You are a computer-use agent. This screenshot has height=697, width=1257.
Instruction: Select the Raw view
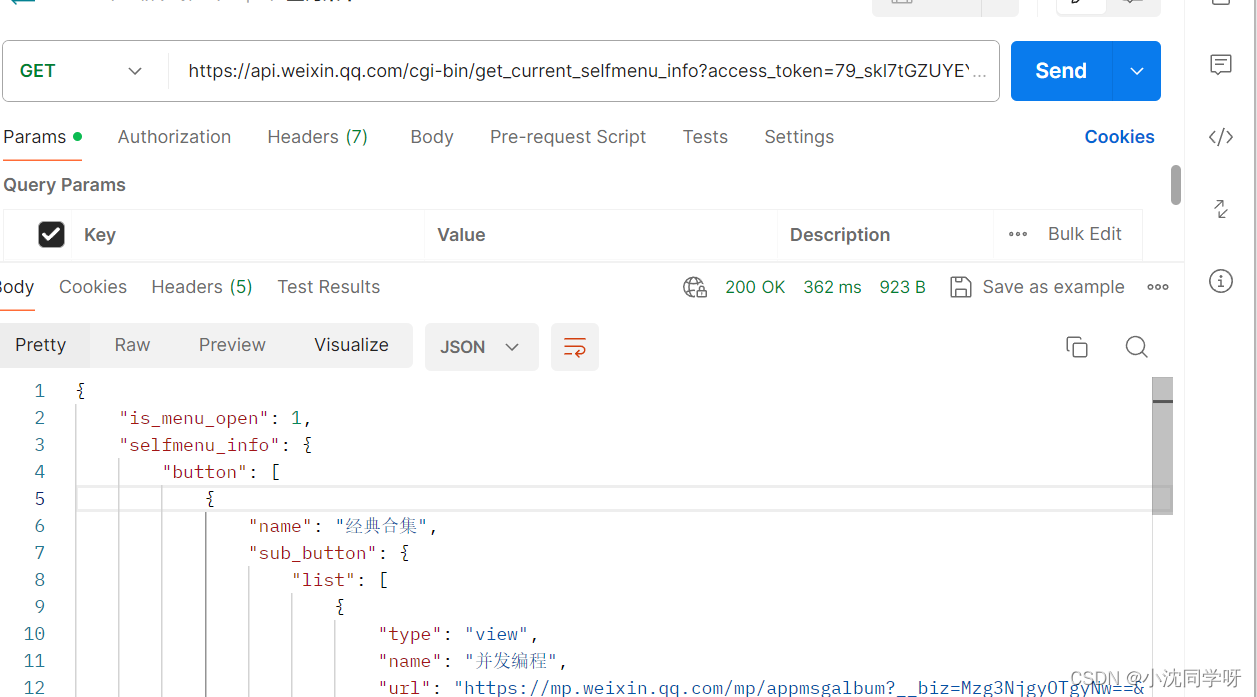(x=132, y=345)
